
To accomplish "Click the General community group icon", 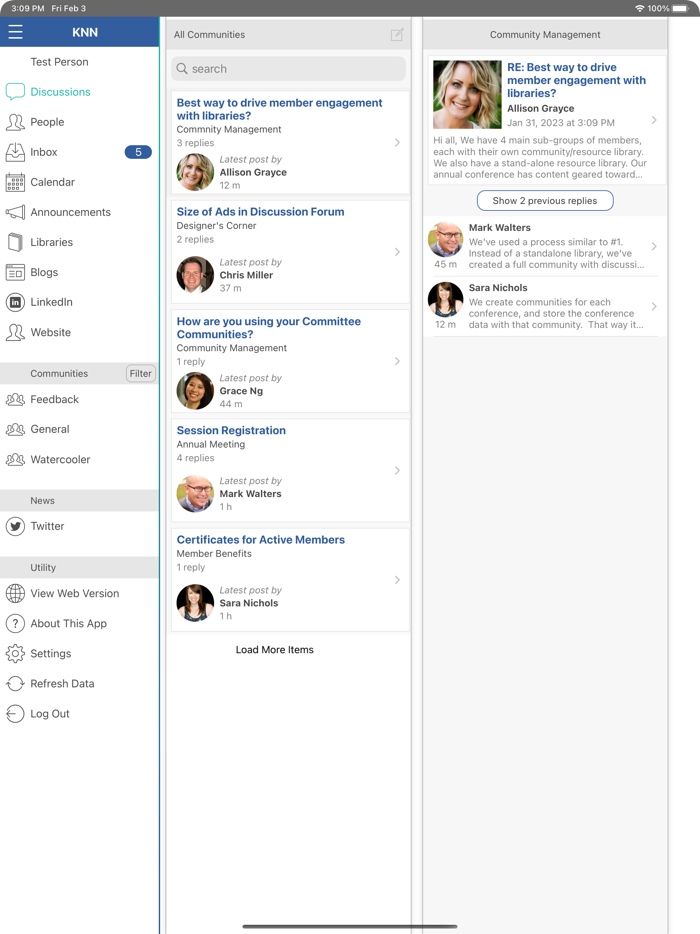I will coord(15,429).
